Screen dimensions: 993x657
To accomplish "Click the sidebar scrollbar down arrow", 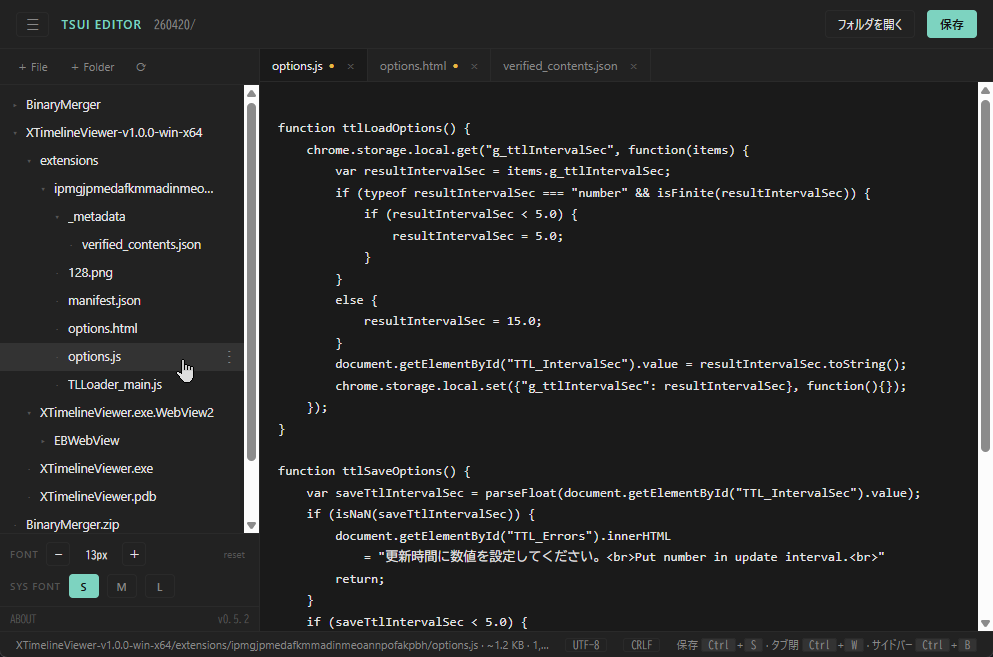I will point(251,525).
